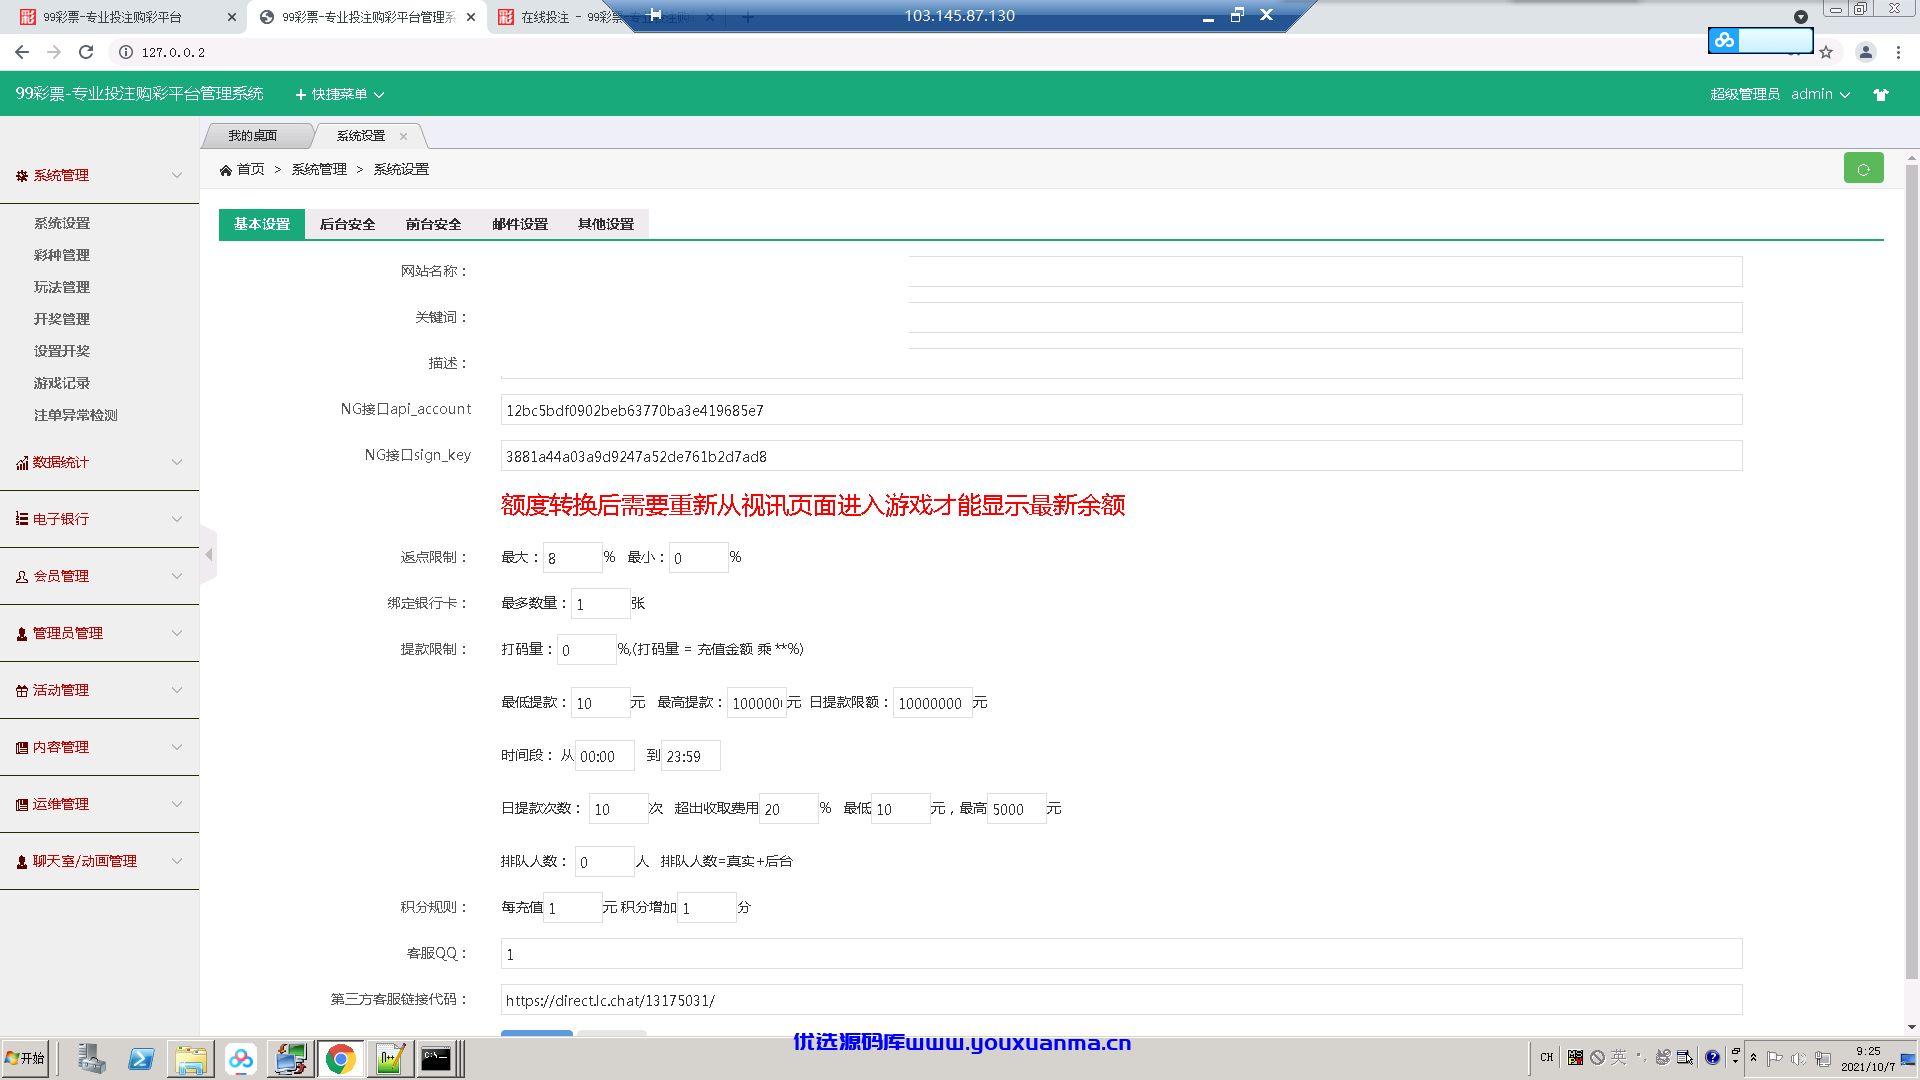Open 游戏记录 in the sidebar
The width and height of the screenshot is (1920, 1080).
coord(62,383)
